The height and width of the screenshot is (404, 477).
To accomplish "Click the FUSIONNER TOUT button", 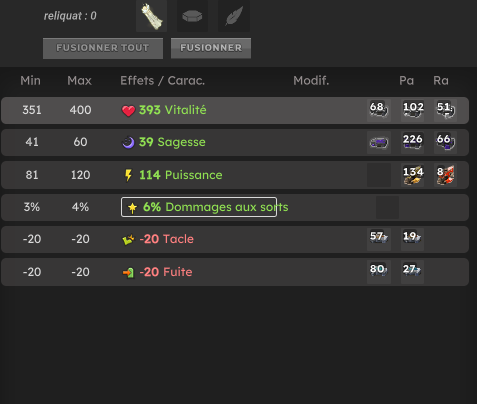I will (x=103, y=48).
